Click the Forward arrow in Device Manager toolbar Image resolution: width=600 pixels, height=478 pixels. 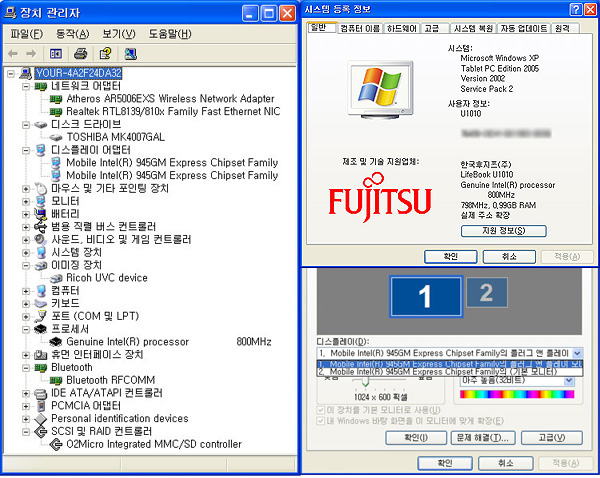[x=31, y=54]
